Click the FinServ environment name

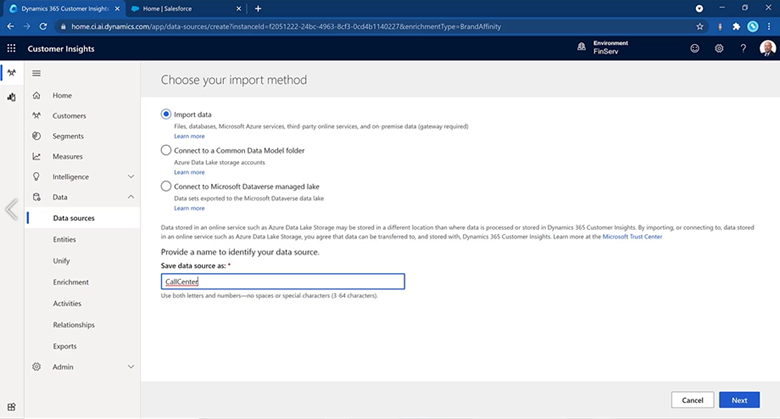tap(605, 51)
